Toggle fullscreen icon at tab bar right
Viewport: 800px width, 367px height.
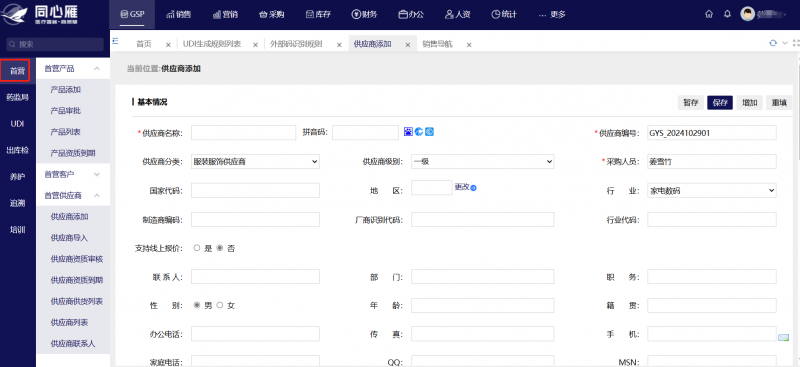[796, 43]
